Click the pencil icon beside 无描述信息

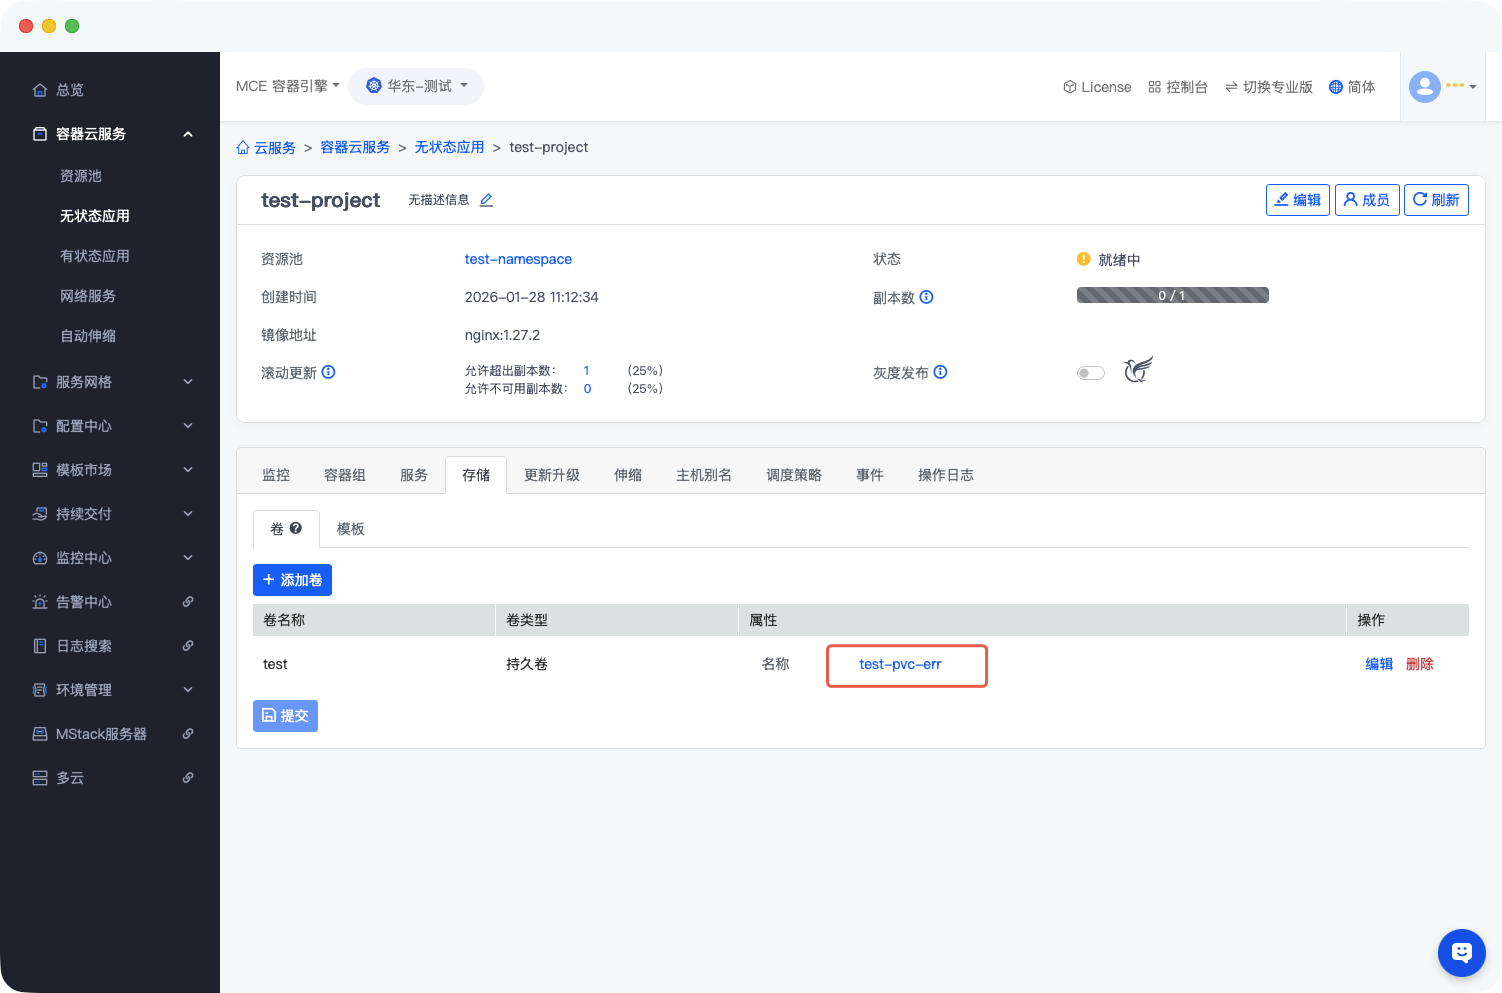[486, 200]
